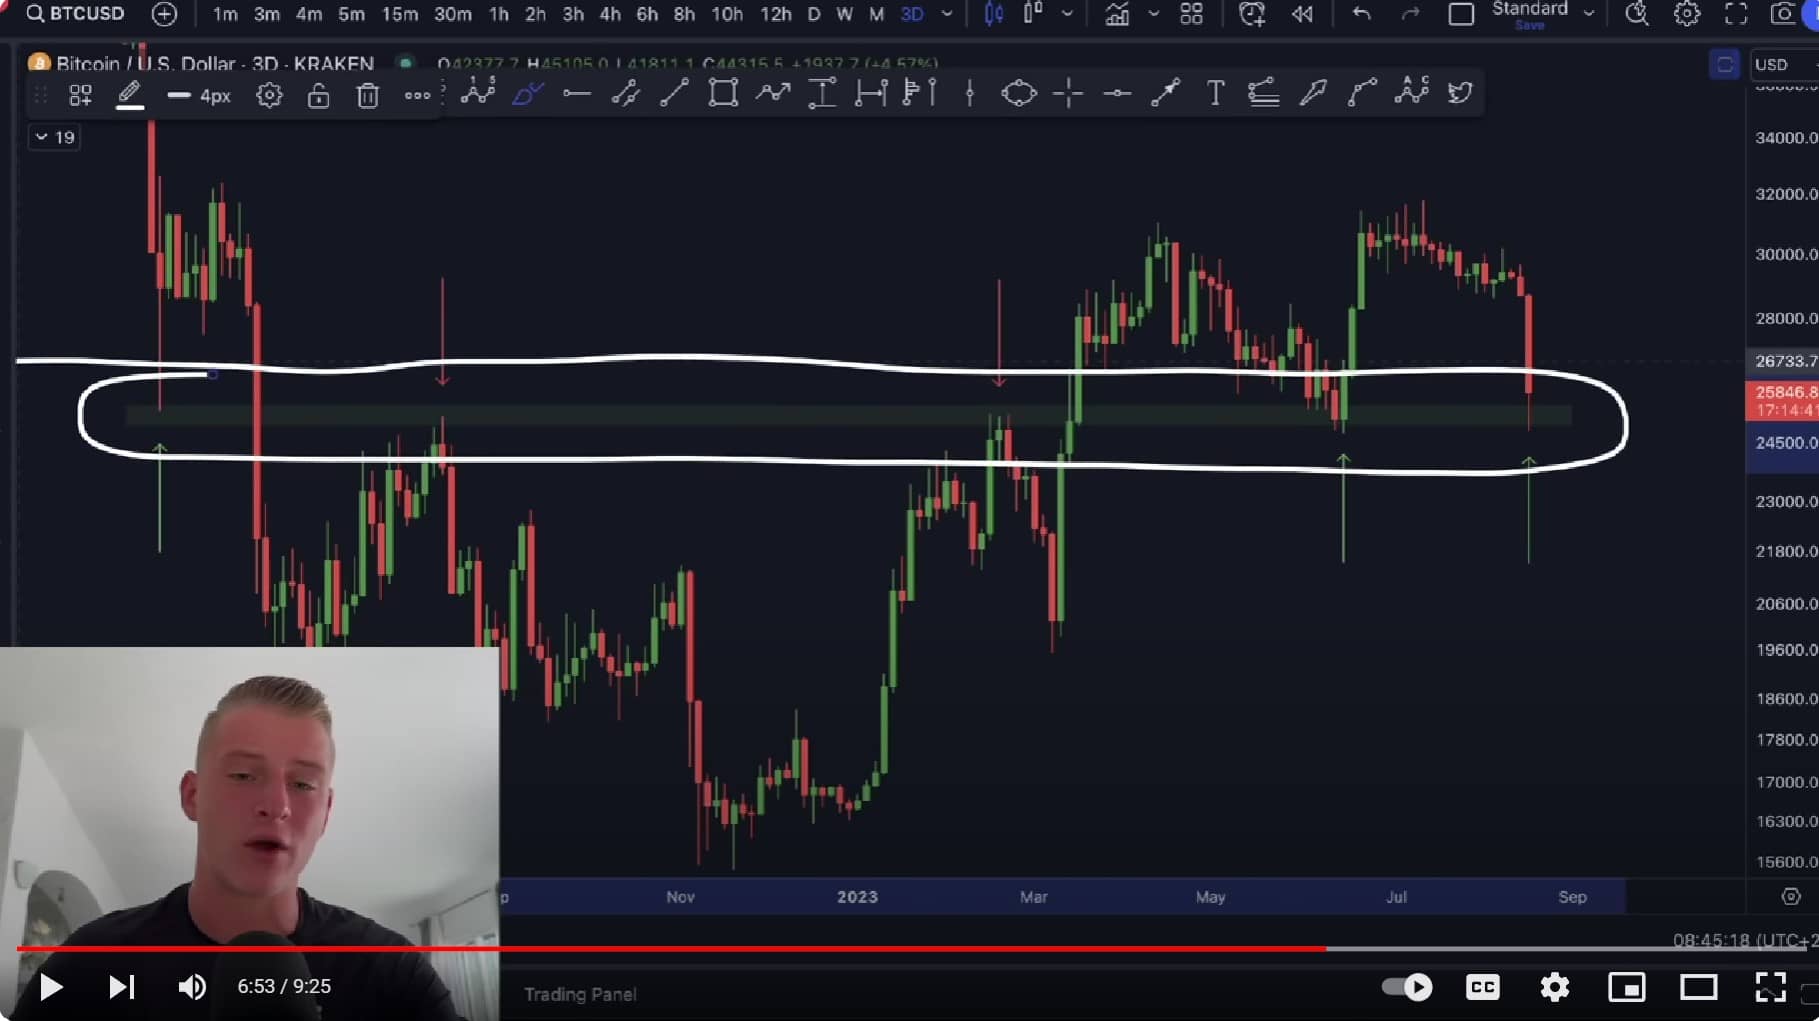Open the bar style icon next to candles
1819x1021 pixels.
tap(1032, 13)
